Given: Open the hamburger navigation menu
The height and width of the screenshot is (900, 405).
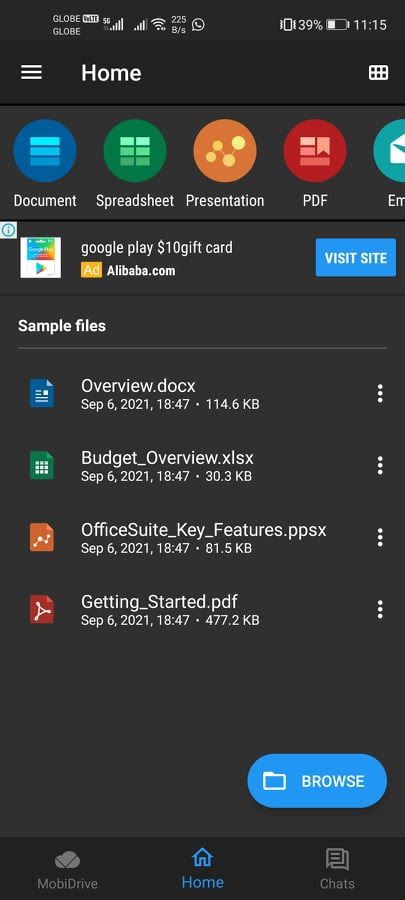Looking at the screenshot, I should (x=32, y=72).
